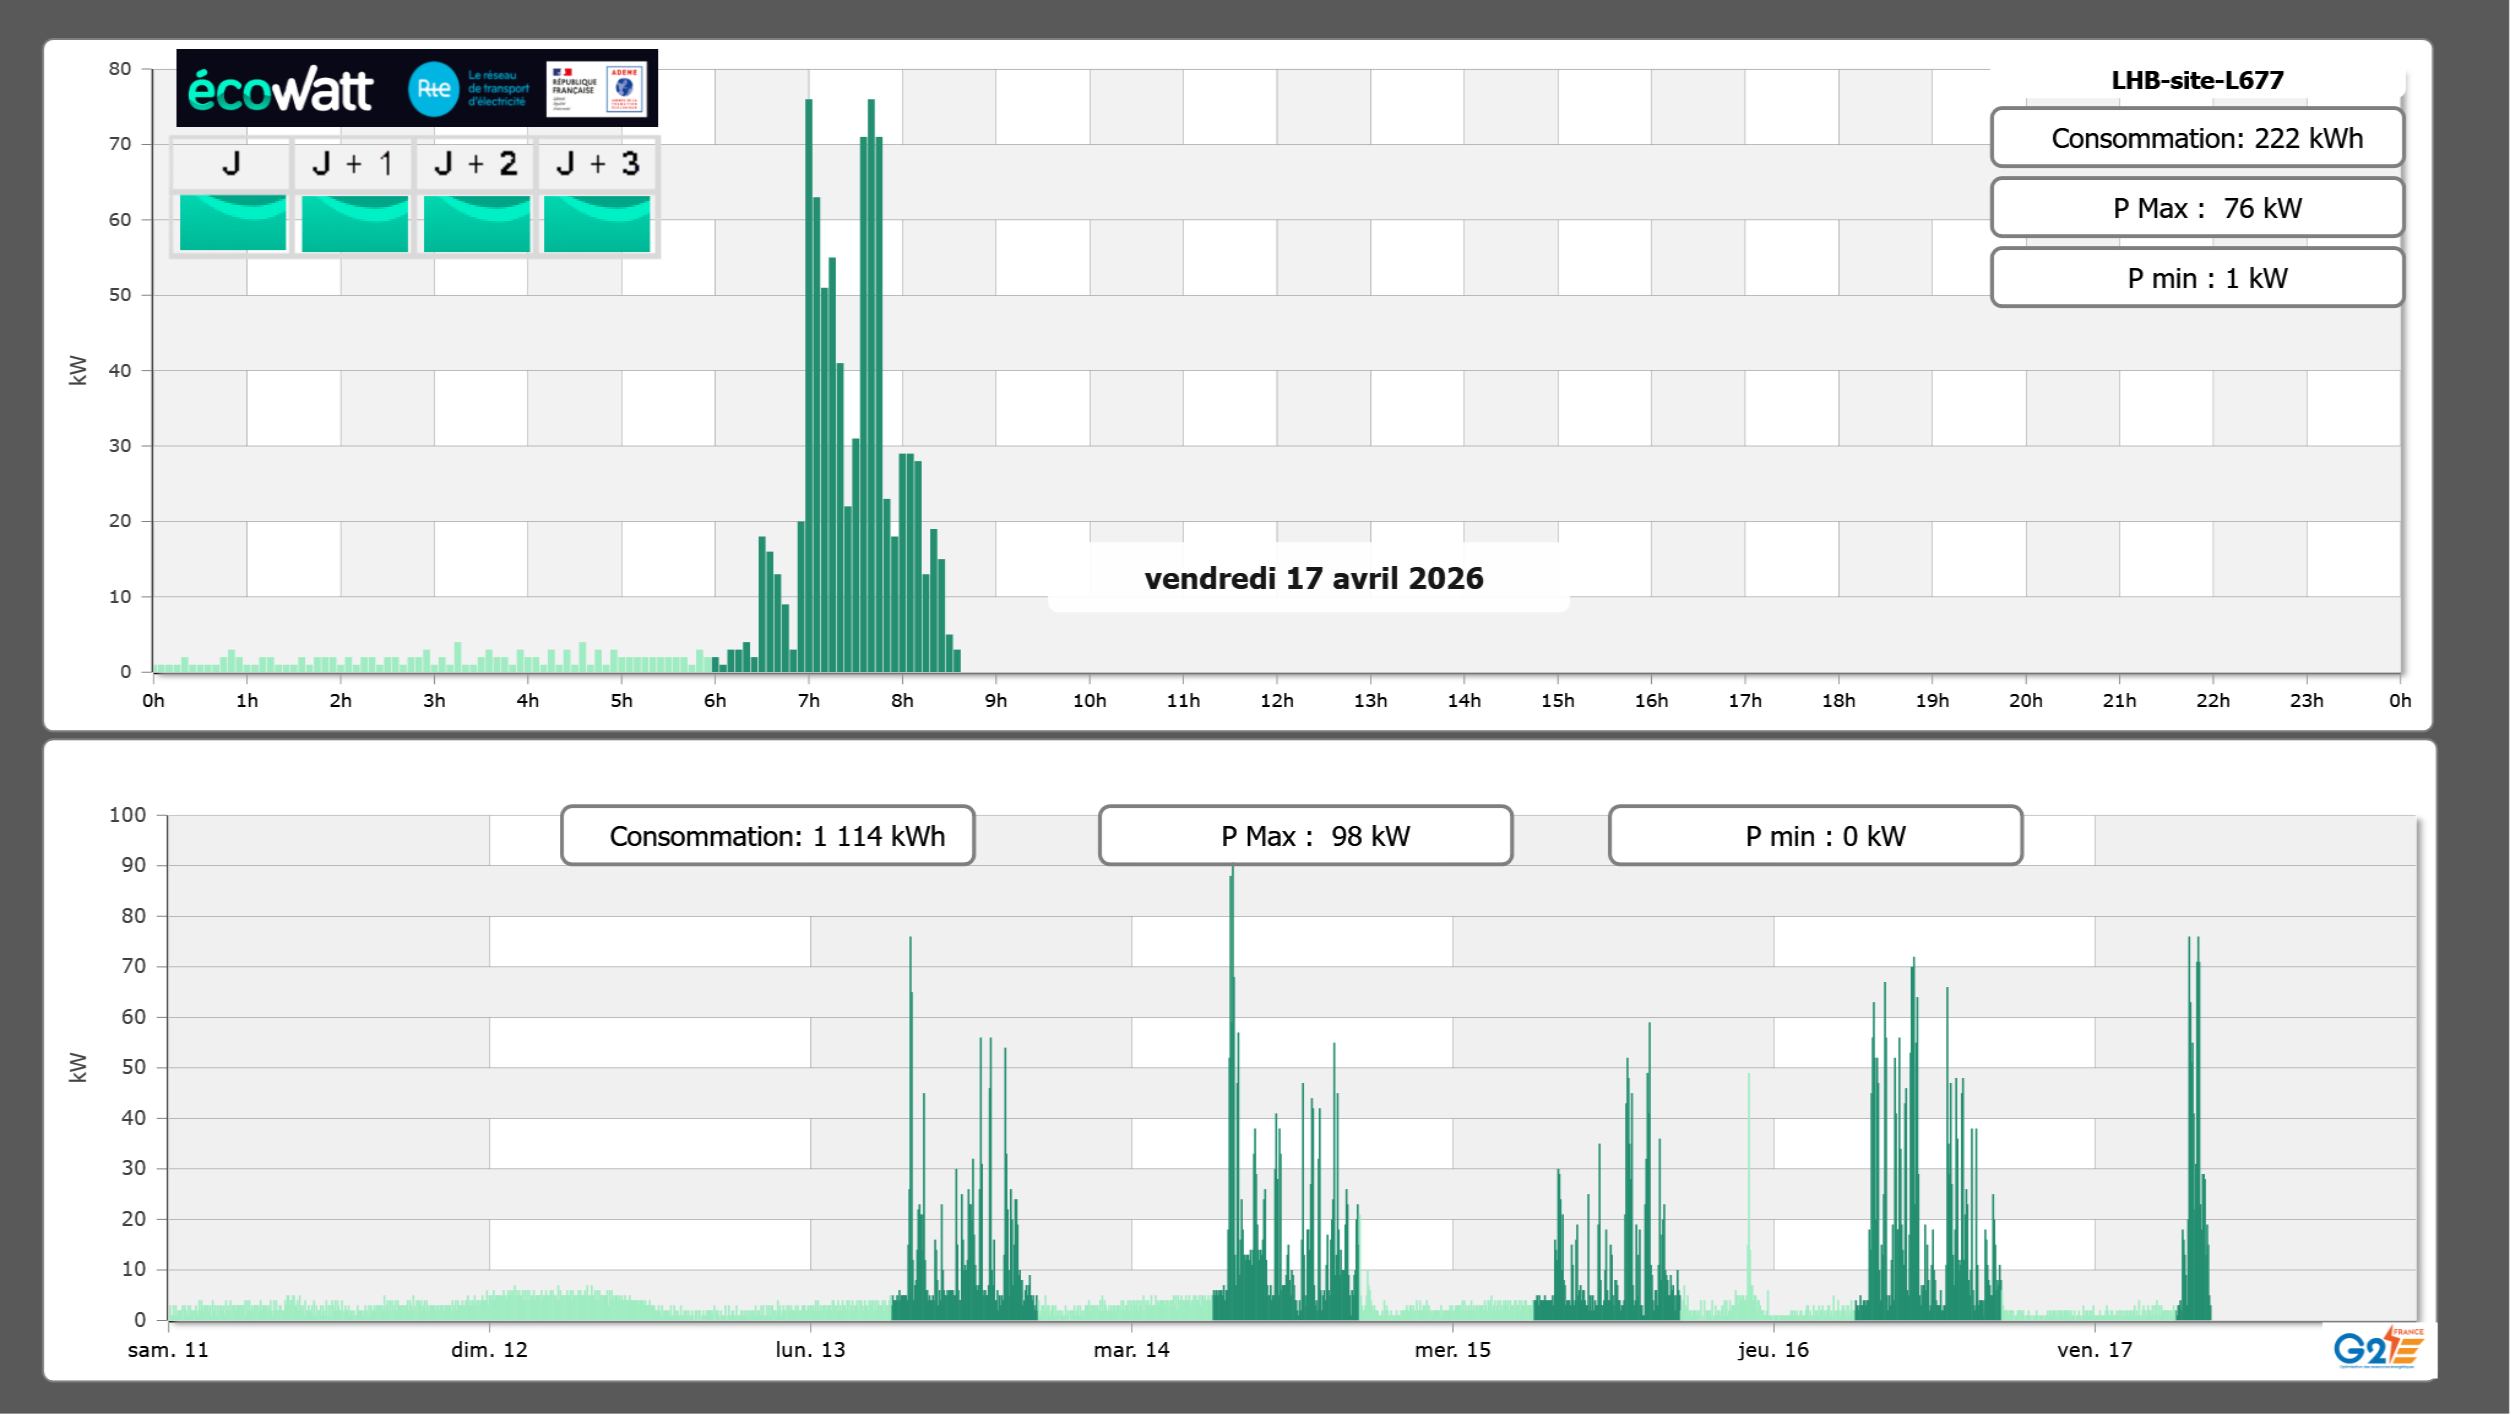Click the G2E France logo
The image size is (2511, 1415).
2378,1348
